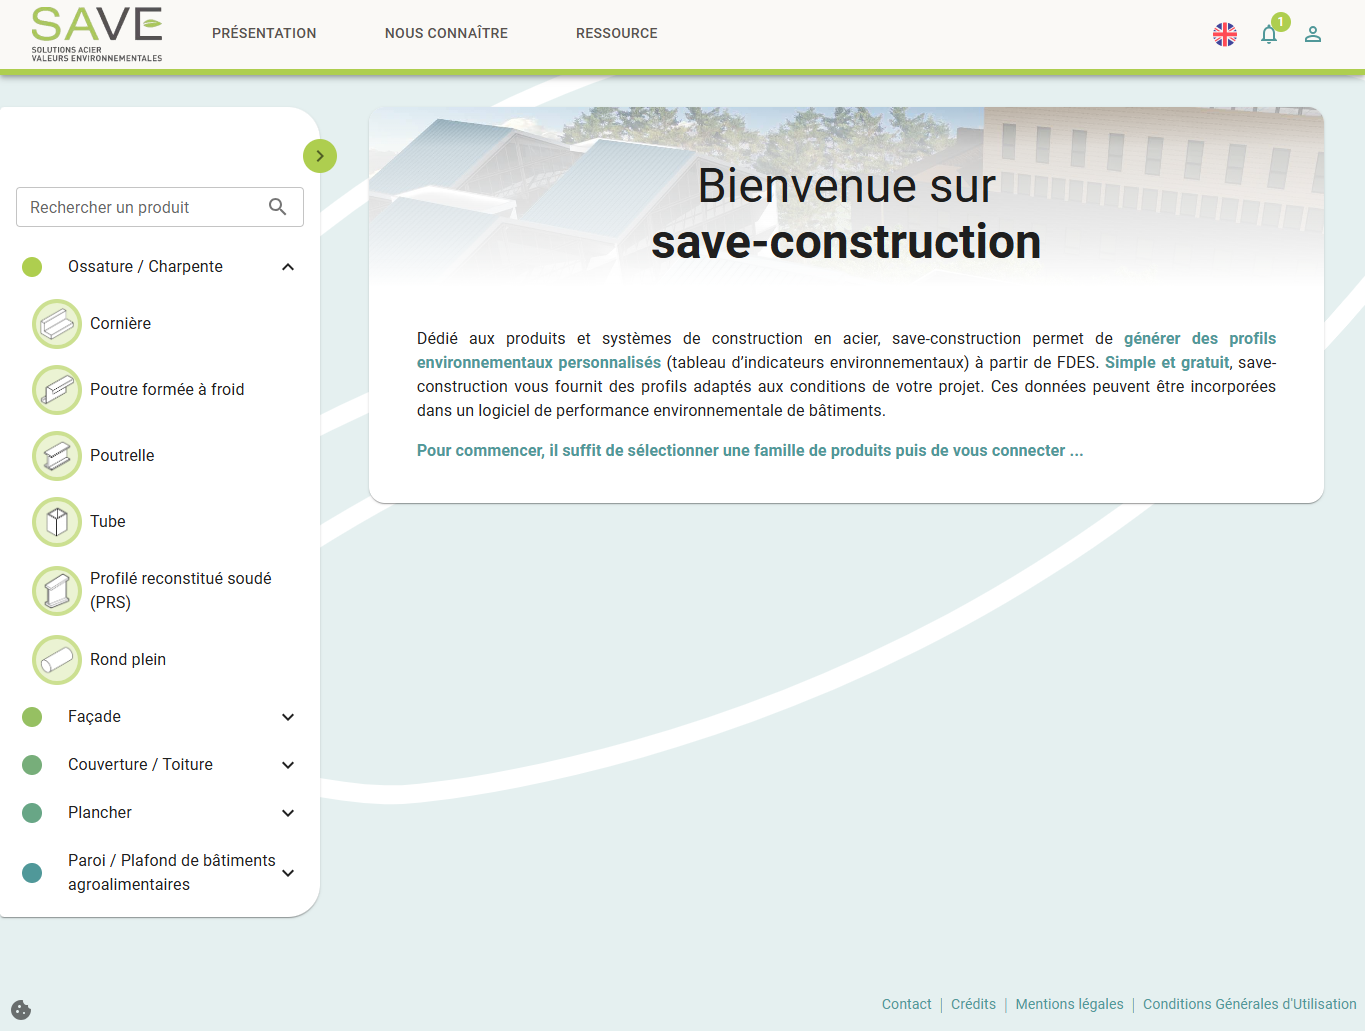Click the dot beside Couverture / Toiture
The image size is (1365, 1031).
[32, 765]
